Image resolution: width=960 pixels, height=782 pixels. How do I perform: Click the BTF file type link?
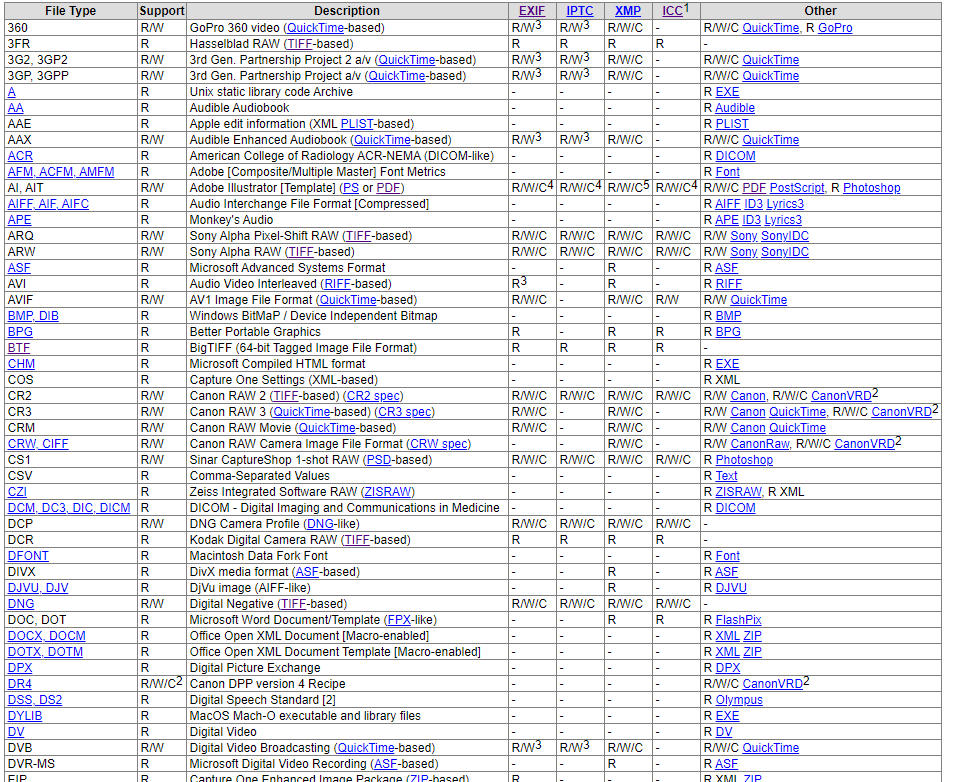(18, 348)
